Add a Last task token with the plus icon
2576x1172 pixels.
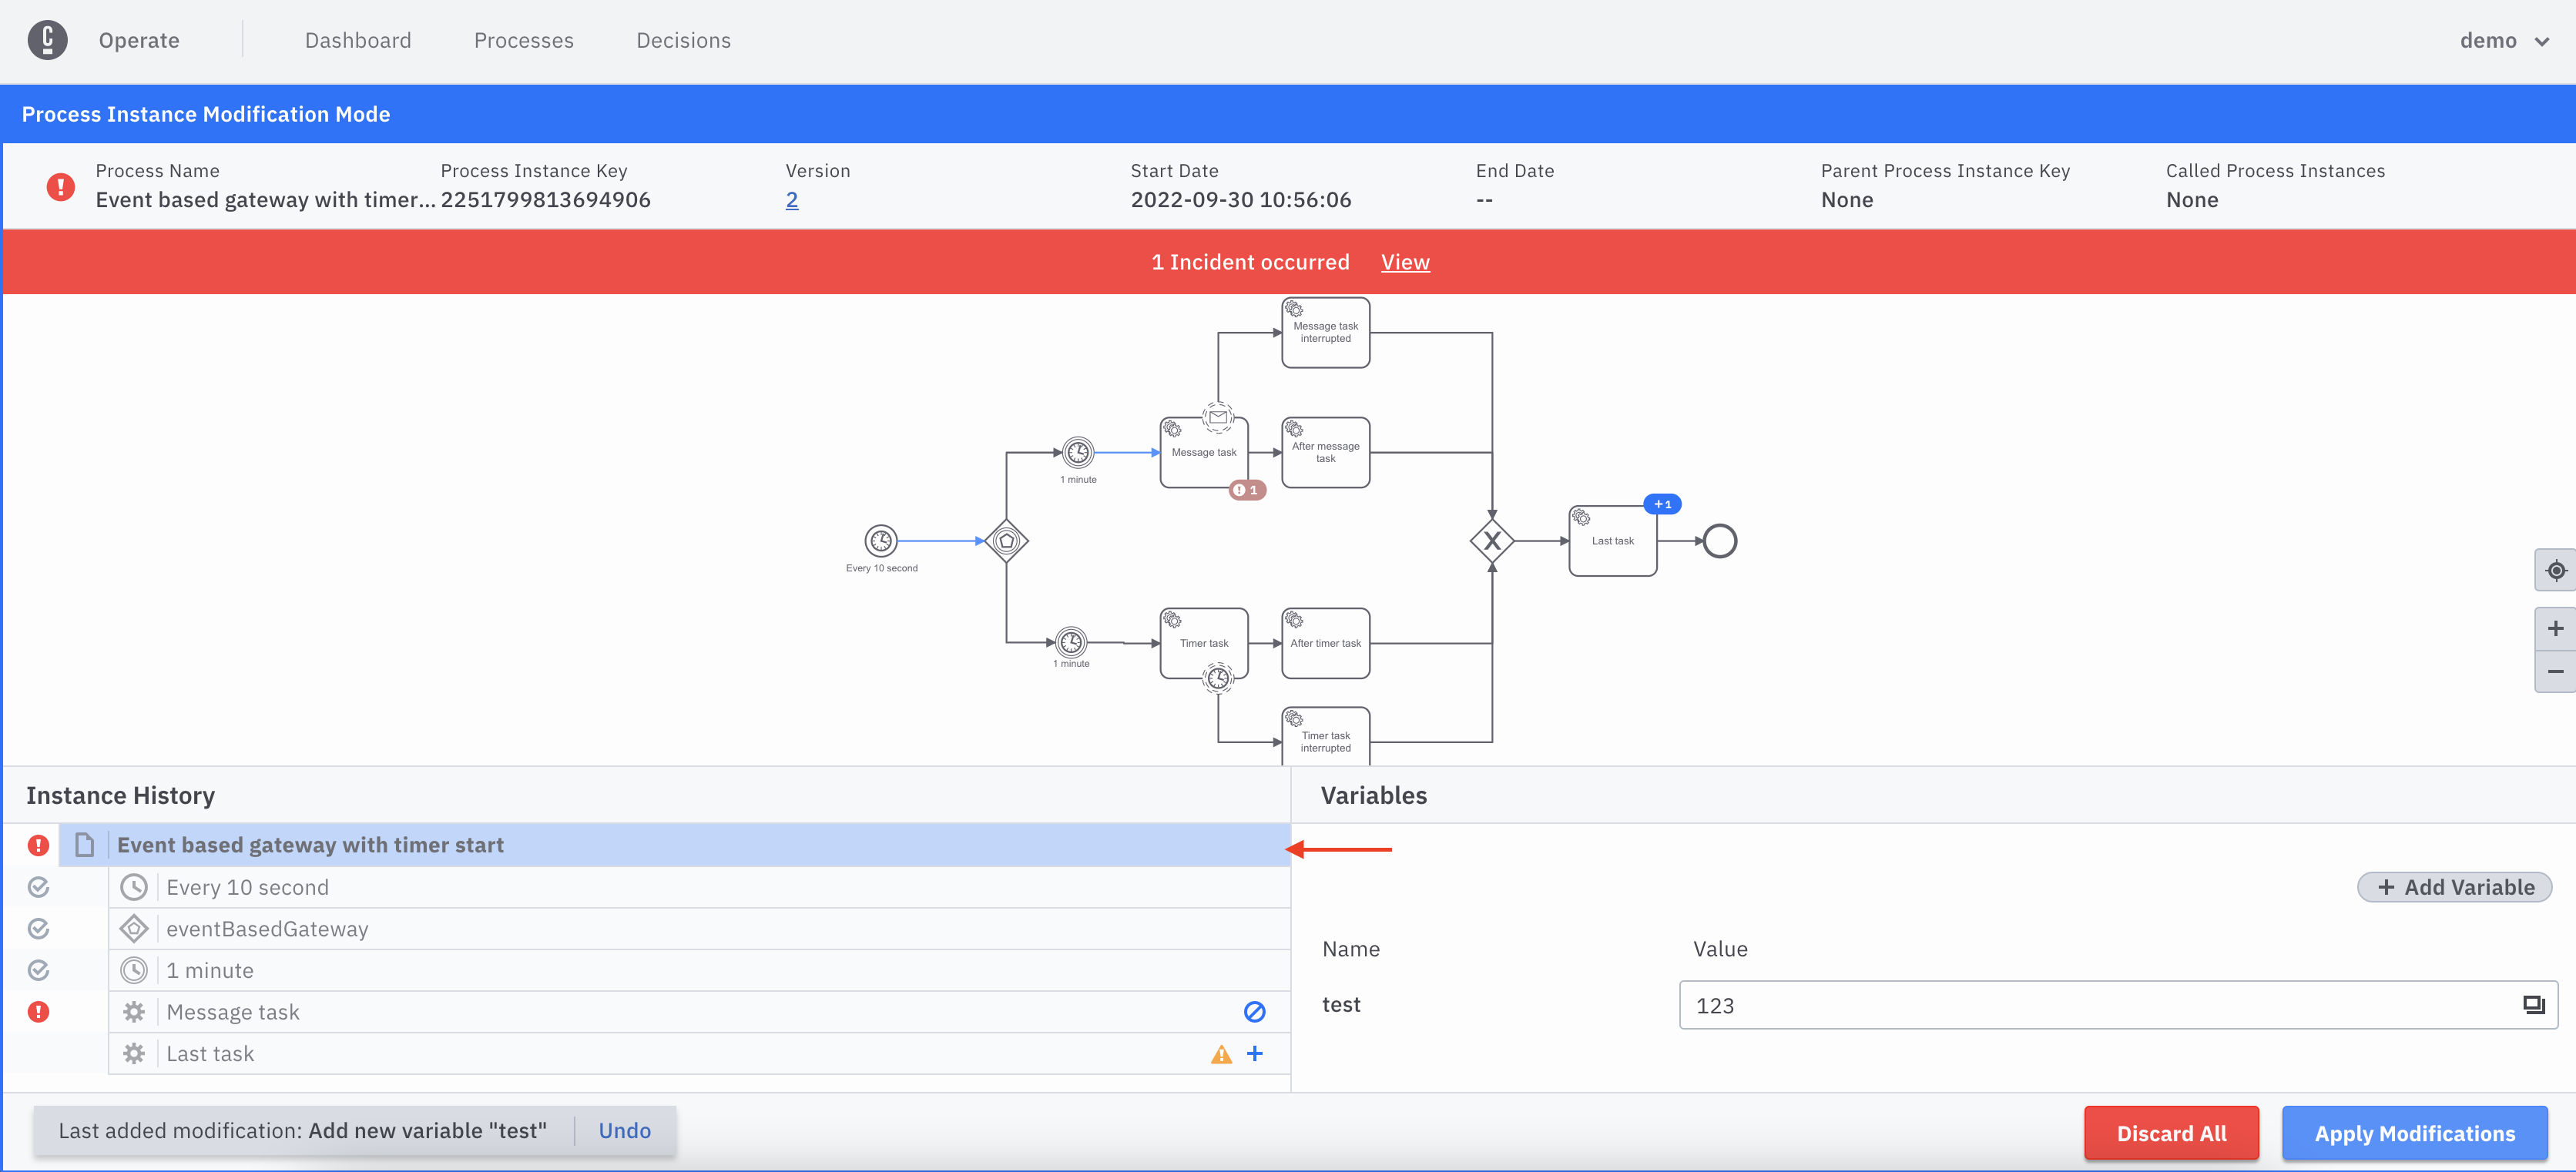tap(1255, 1053)
